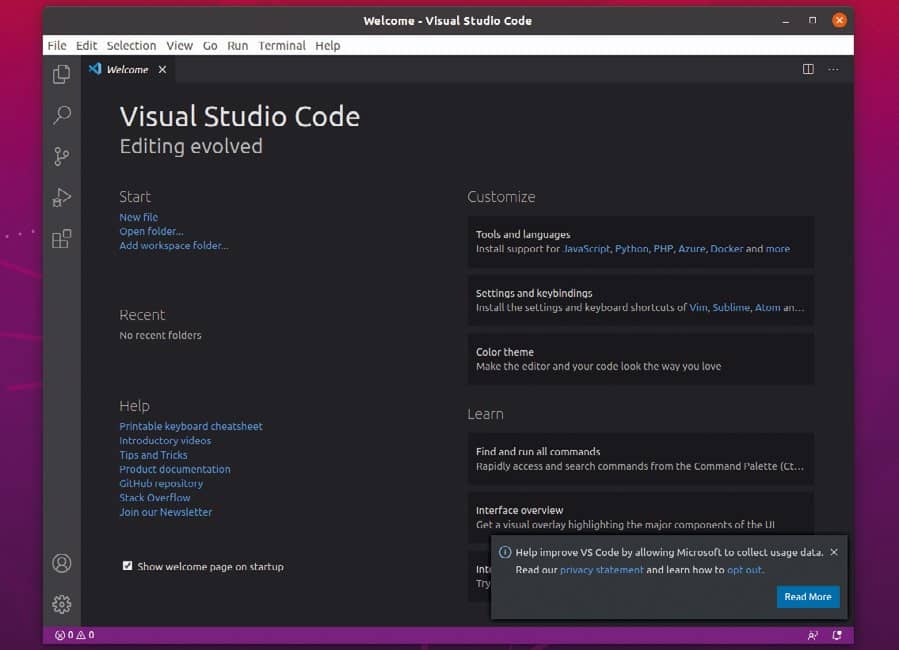Open Run and Debug view icon
Screen dimensions: 899x650
click(x=61, y=197)
